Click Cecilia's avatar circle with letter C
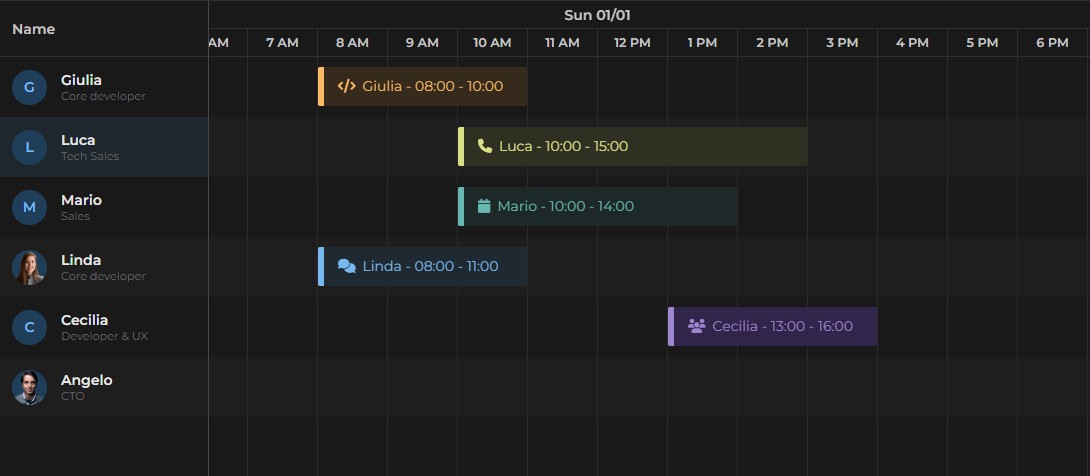Screen dimensions: 1090x476 pos(29,328)
